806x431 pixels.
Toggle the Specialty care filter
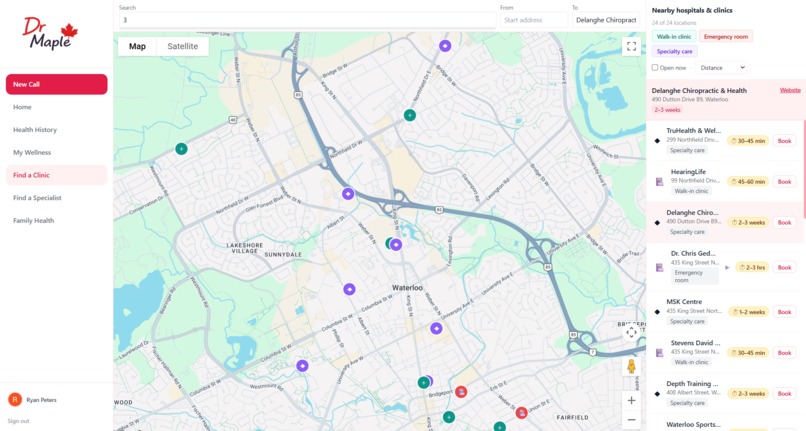(x=674, y=51)
